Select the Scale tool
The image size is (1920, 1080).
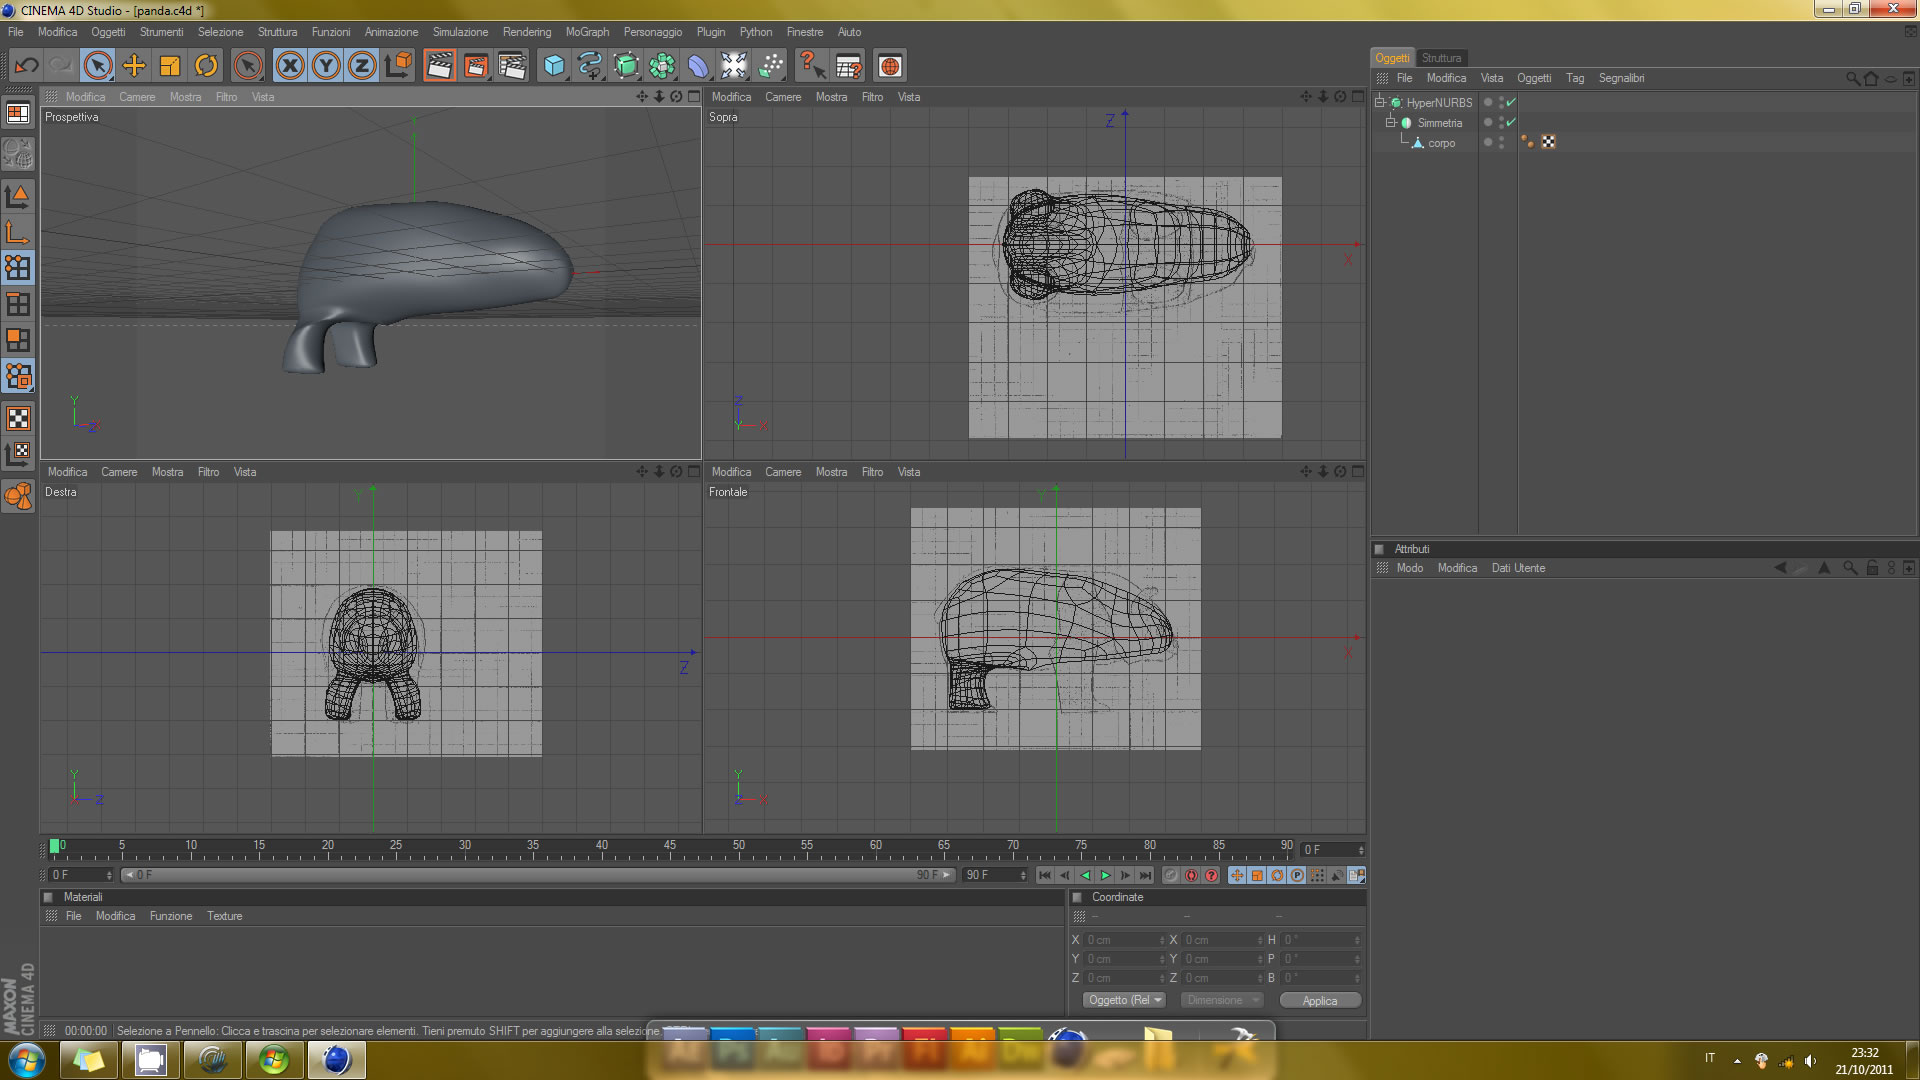(x=170, y=66)
